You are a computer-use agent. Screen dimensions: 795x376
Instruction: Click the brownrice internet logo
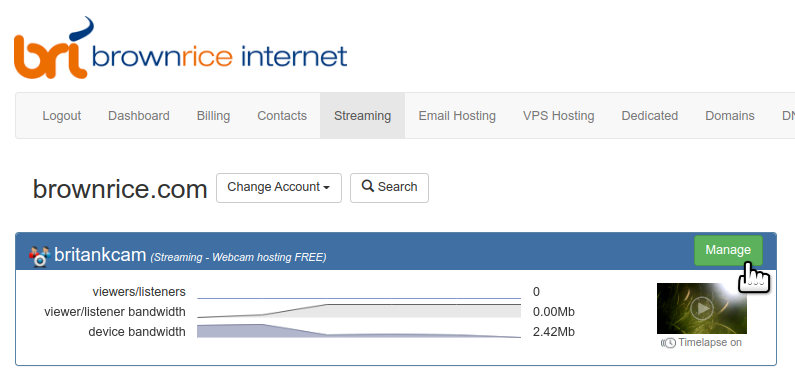(180, 48)
